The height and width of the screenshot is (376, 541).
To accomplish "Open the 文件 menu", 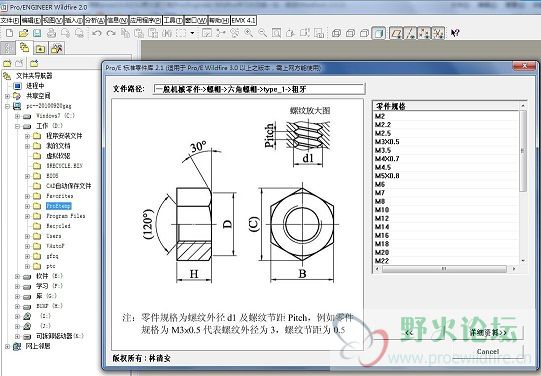I will (x=10, y=21).
